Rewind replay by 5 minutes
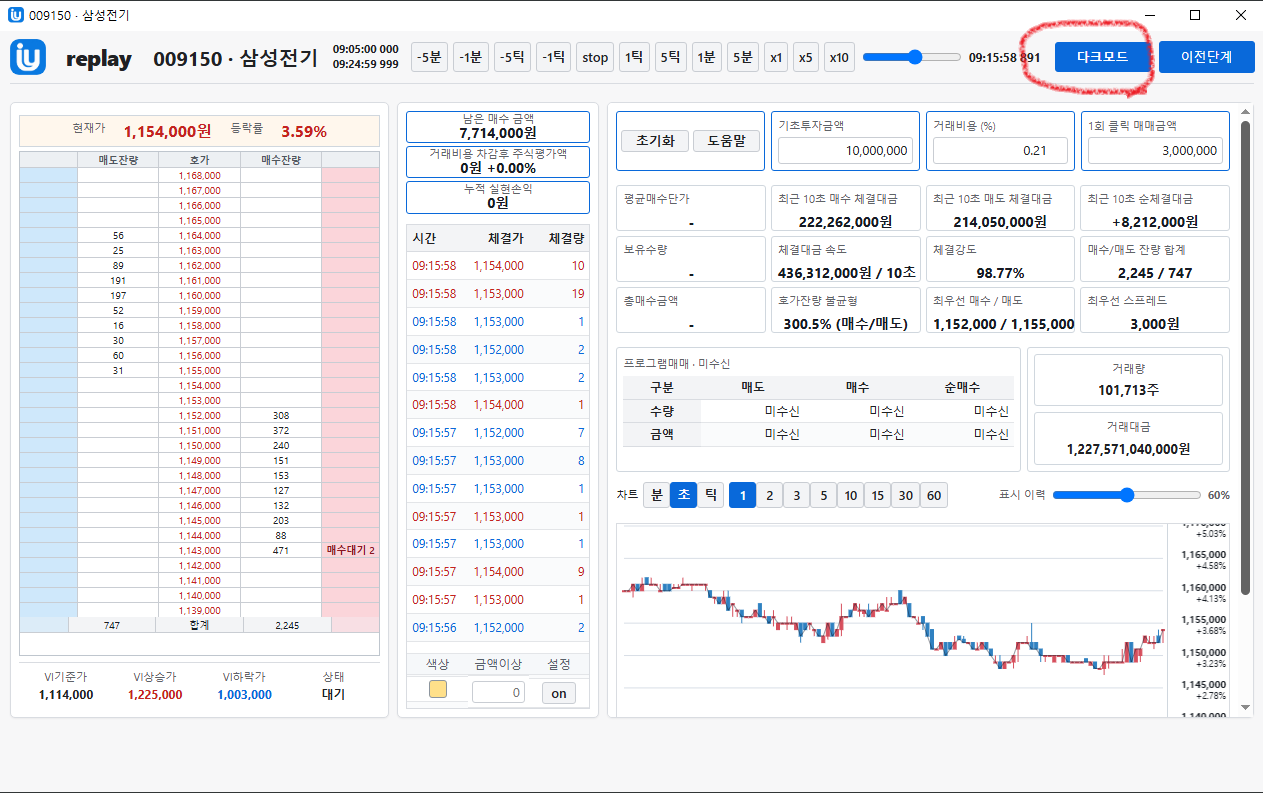The height and width of the screenshot is (793, 1263). pyautogui.click(x=430, y=57)
